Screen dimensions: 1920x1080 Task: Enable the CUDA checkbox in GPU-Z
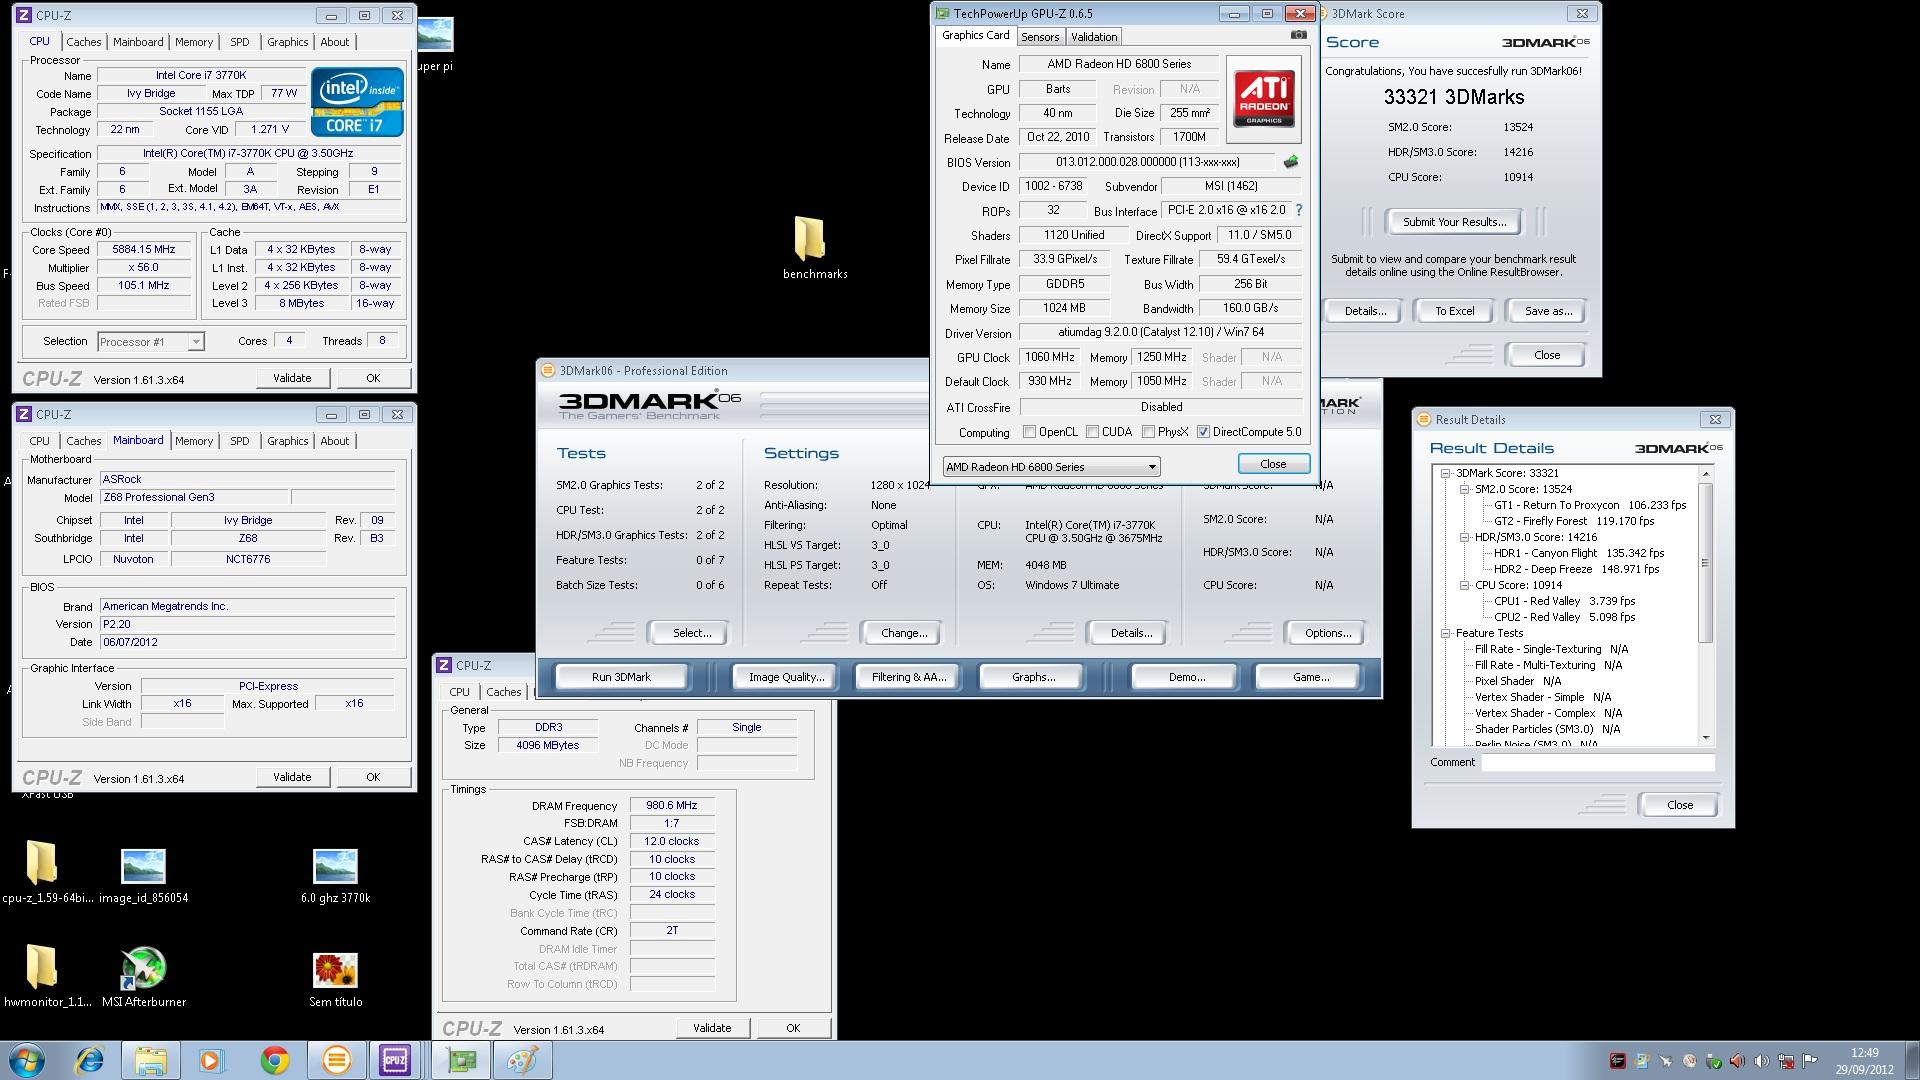1093,432
